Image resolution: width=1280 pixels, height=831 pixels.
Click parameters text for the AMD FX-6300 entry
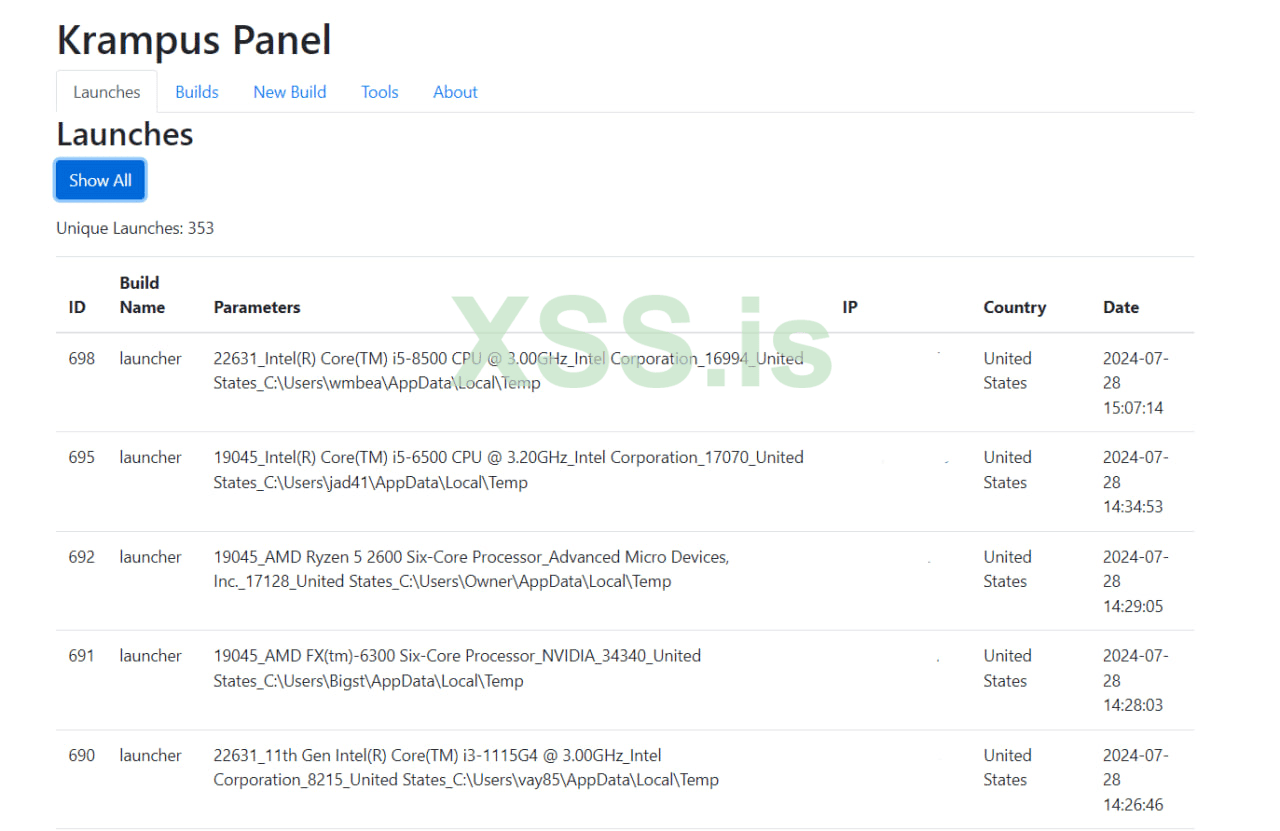coord(456,668)
